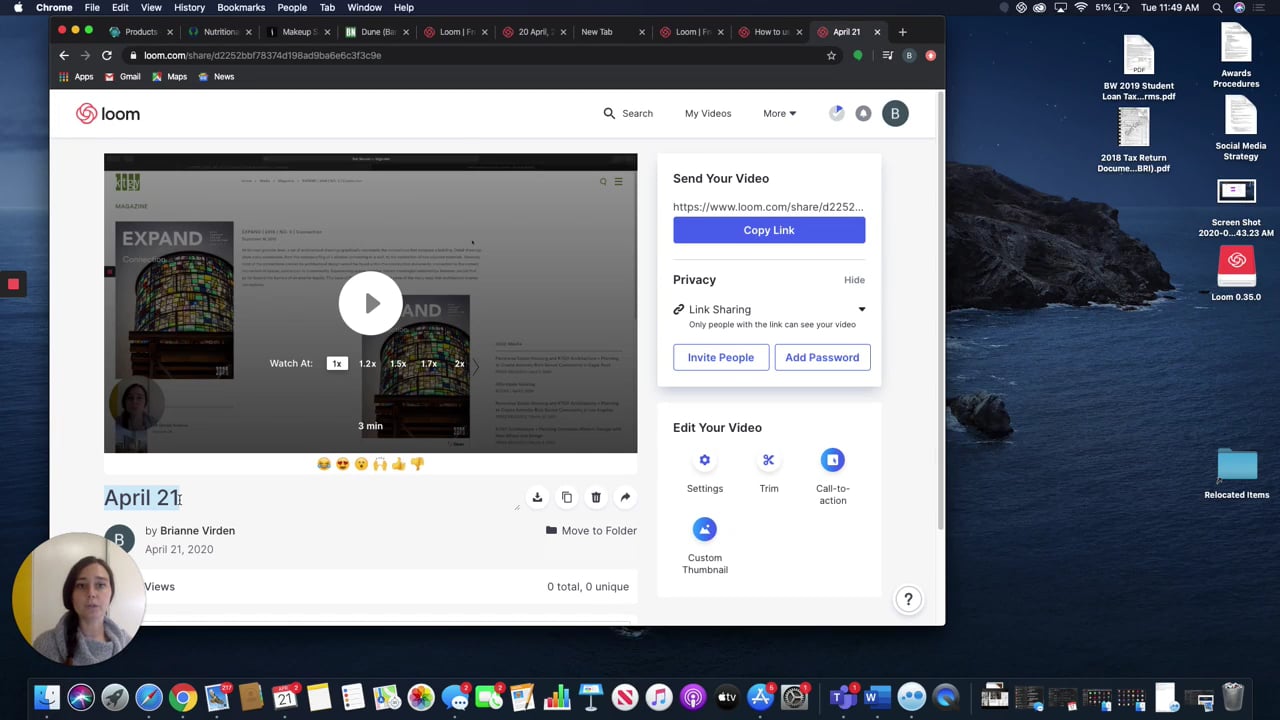
Task: Click the Copy Link button
Action: tap(769, 230)
